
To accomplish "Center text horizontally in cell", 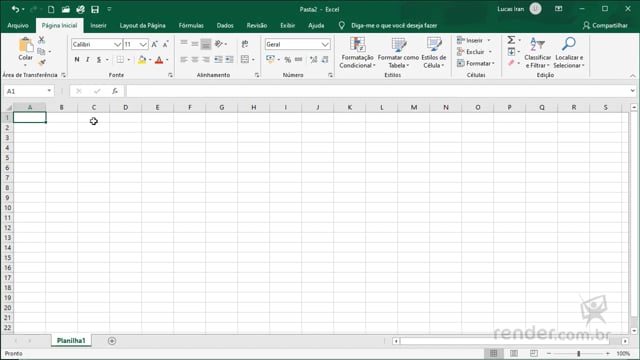I will tap(195, 60).
